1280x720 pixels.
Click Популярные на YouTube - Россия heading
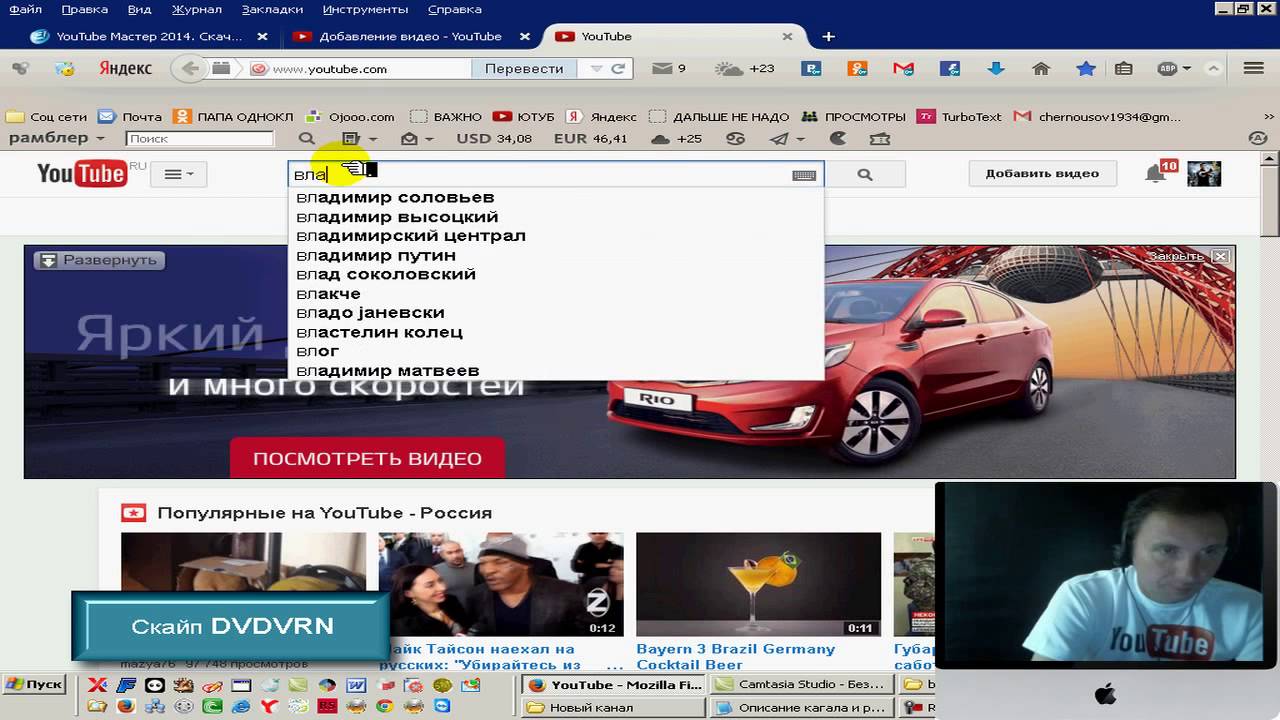[x=324, y=513]
